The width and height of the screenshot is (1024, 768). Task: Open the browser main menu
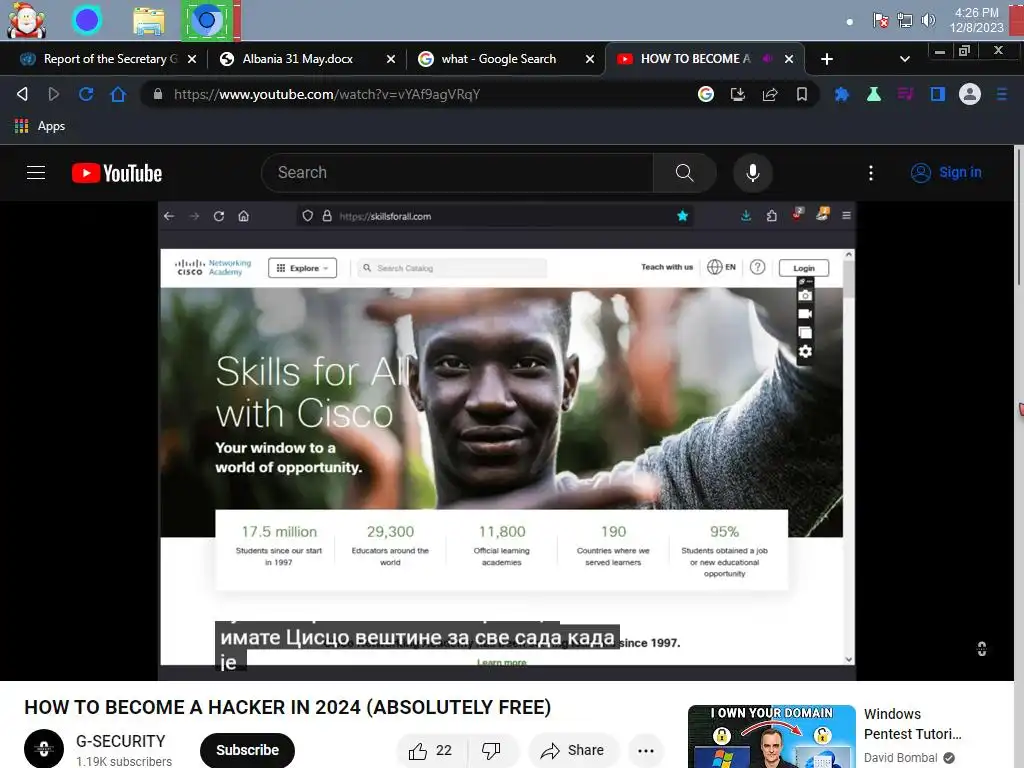(1002, 94)
